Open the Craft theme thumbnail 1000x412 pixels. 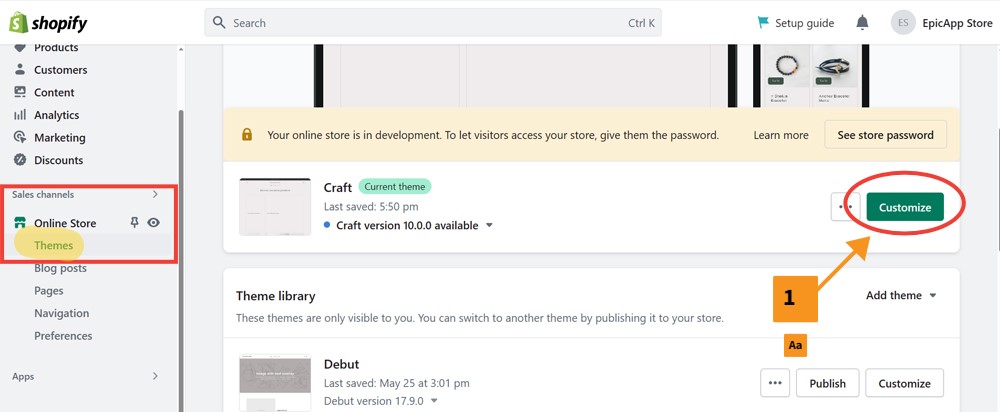click(275, 207)
